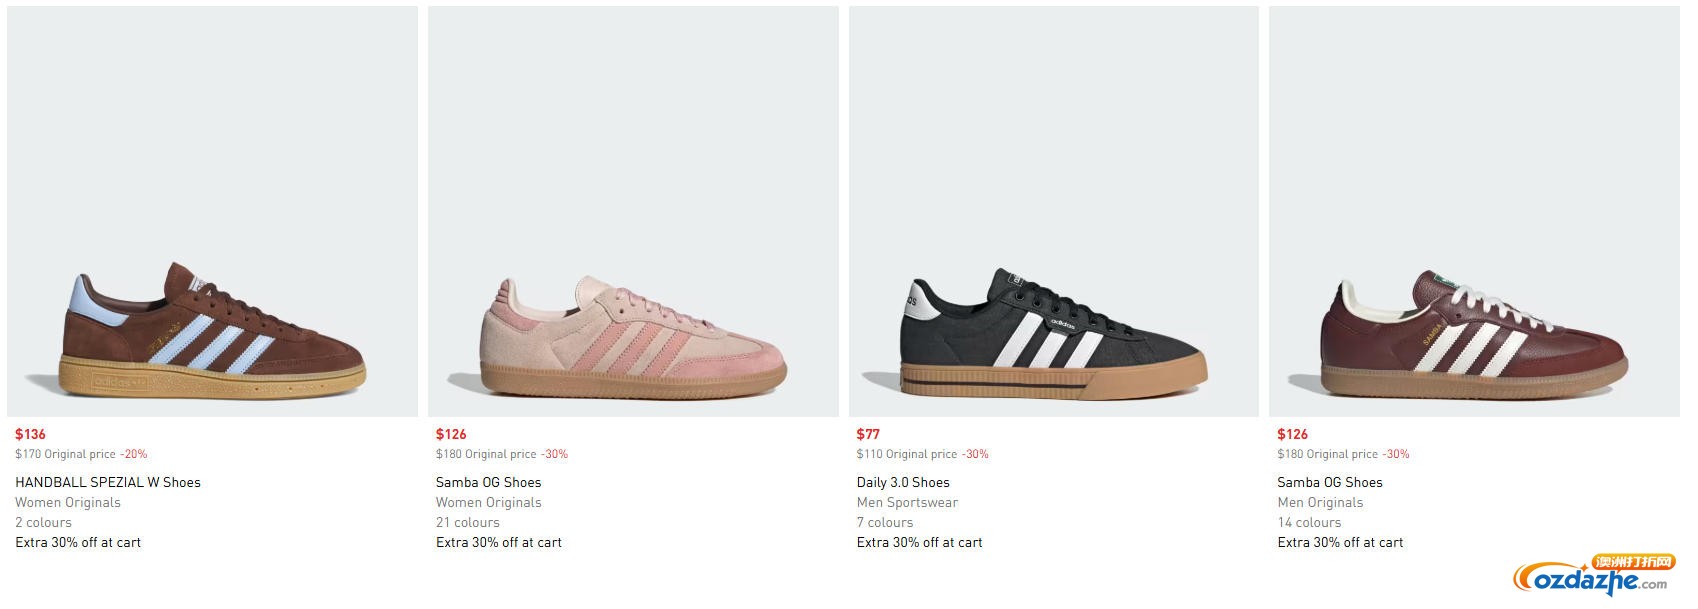
Task: Click Extra 30% off at cart under Daily 3.0
Action: coord(920,542)
